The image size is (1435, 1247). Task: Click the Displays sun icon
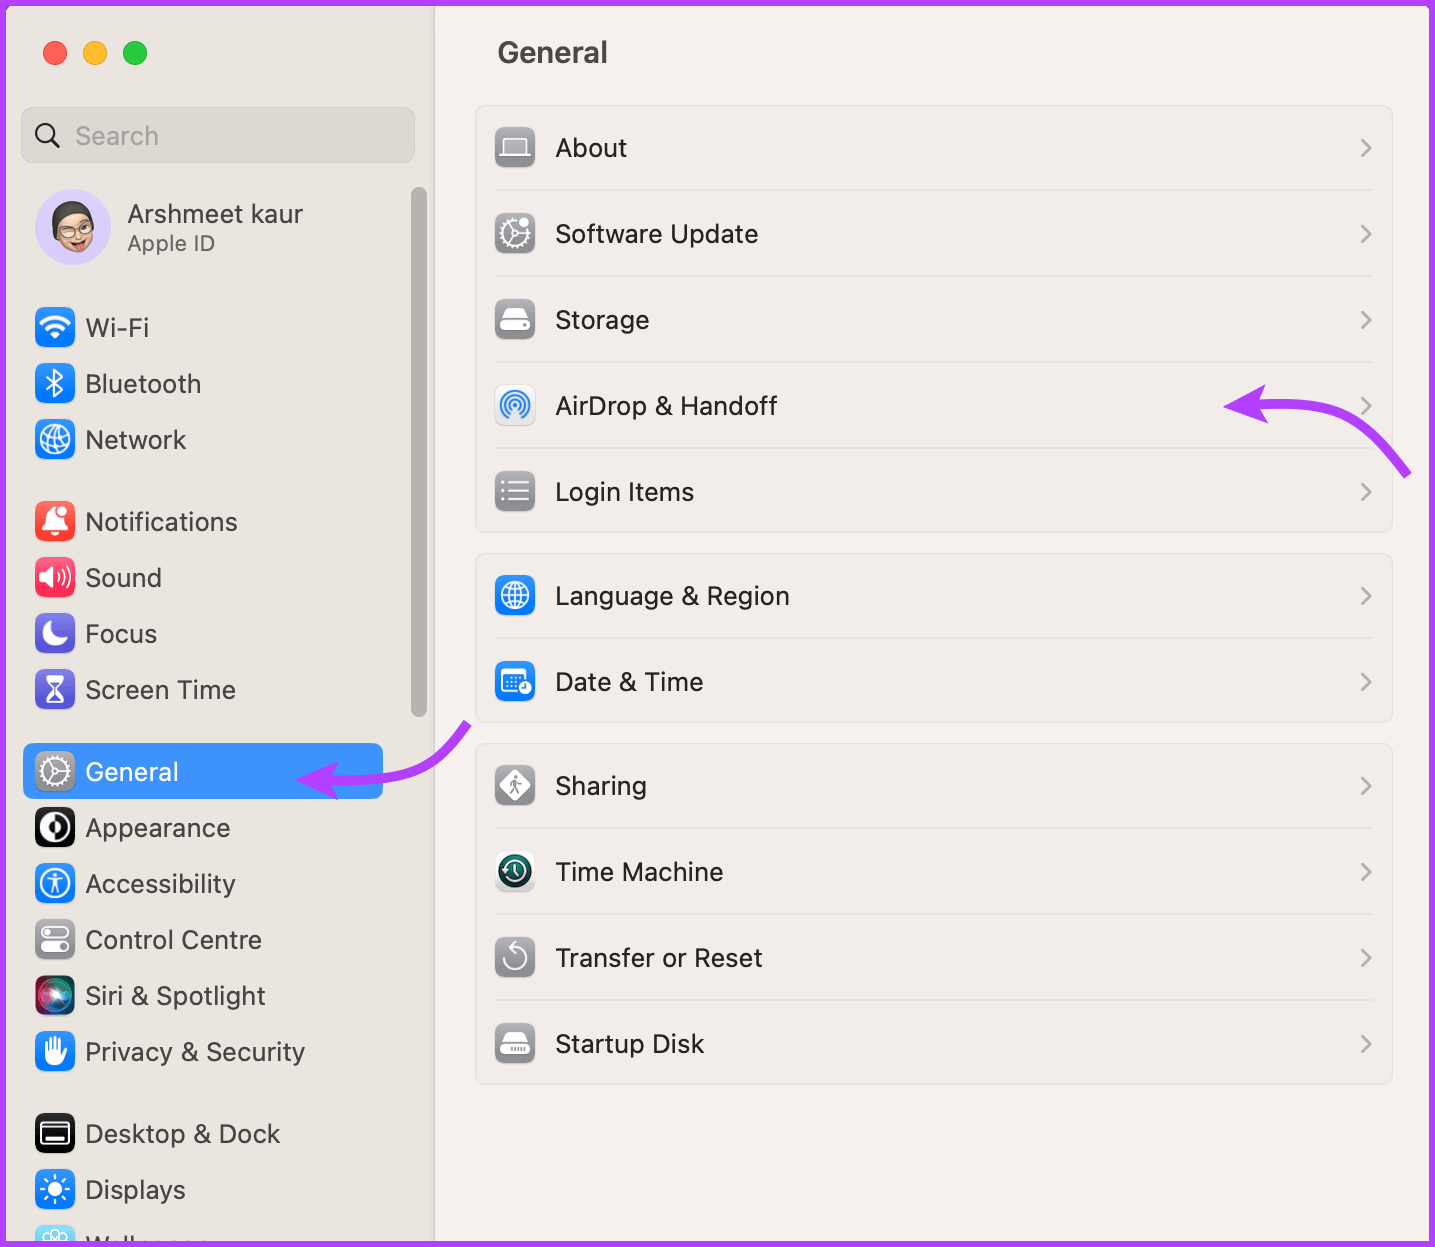pos(55,1189)
